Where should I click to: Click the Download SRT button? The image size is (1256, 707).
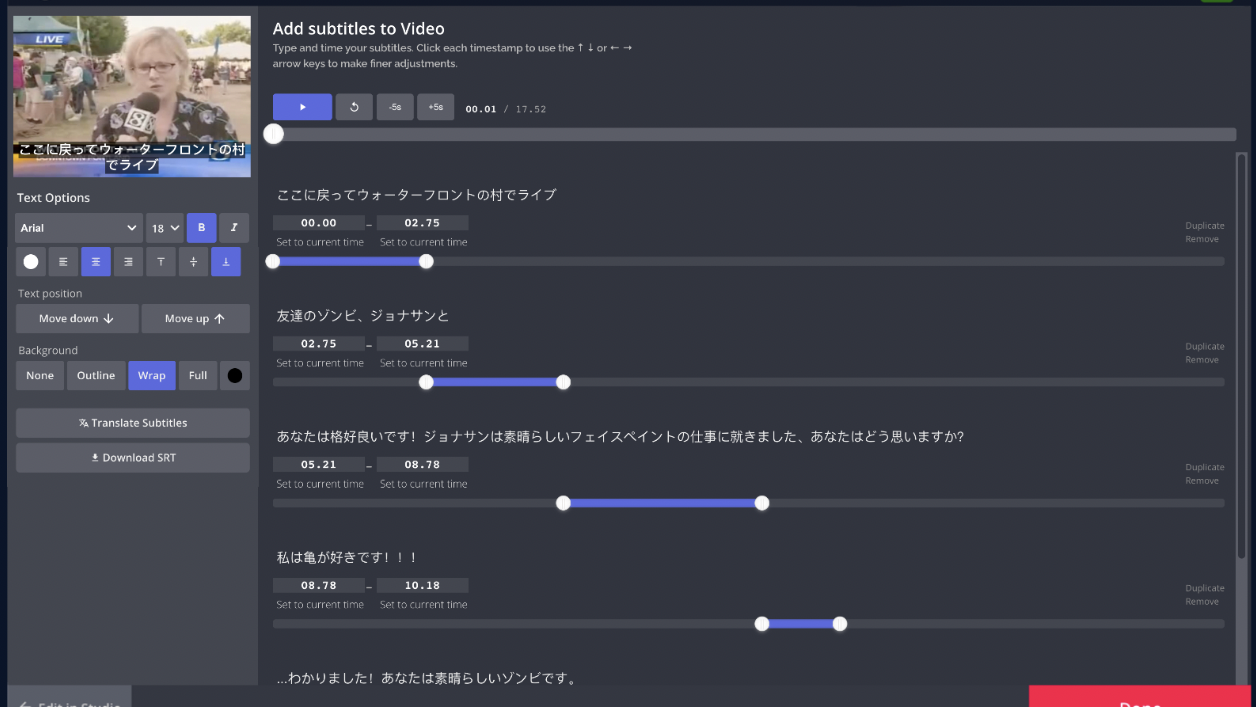click(x=133, y=458)
